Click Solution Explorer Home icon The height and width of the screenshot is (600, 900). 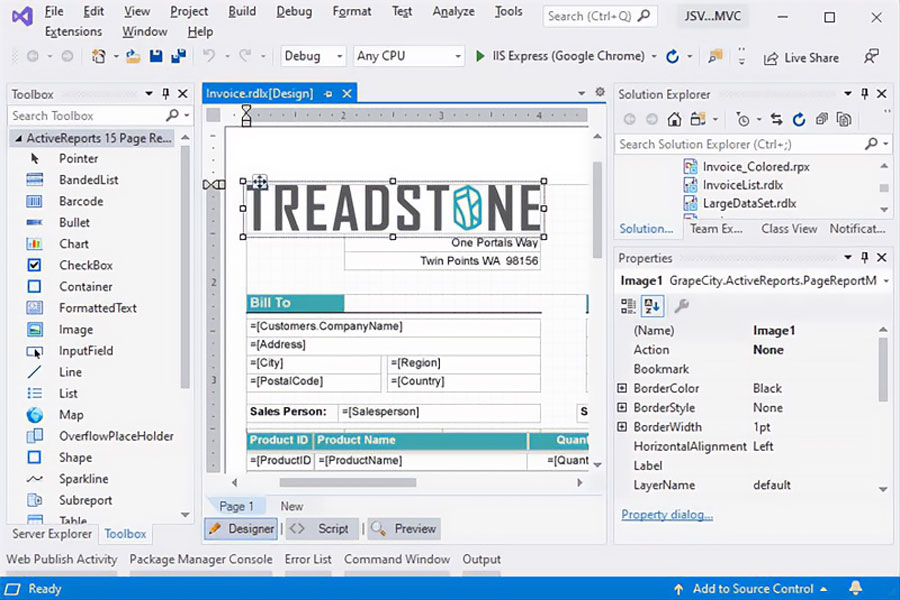[x=674, y=119]
